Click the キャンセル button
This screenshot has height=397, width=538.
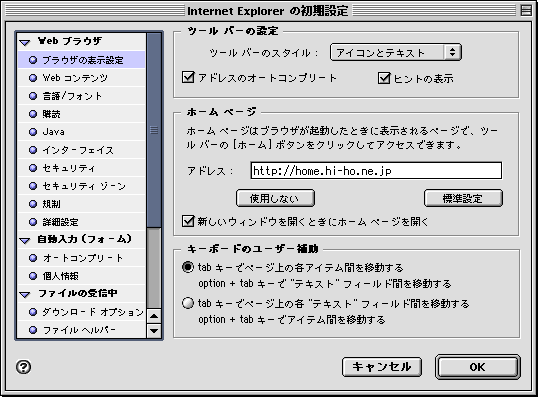(x=382, y=367)
